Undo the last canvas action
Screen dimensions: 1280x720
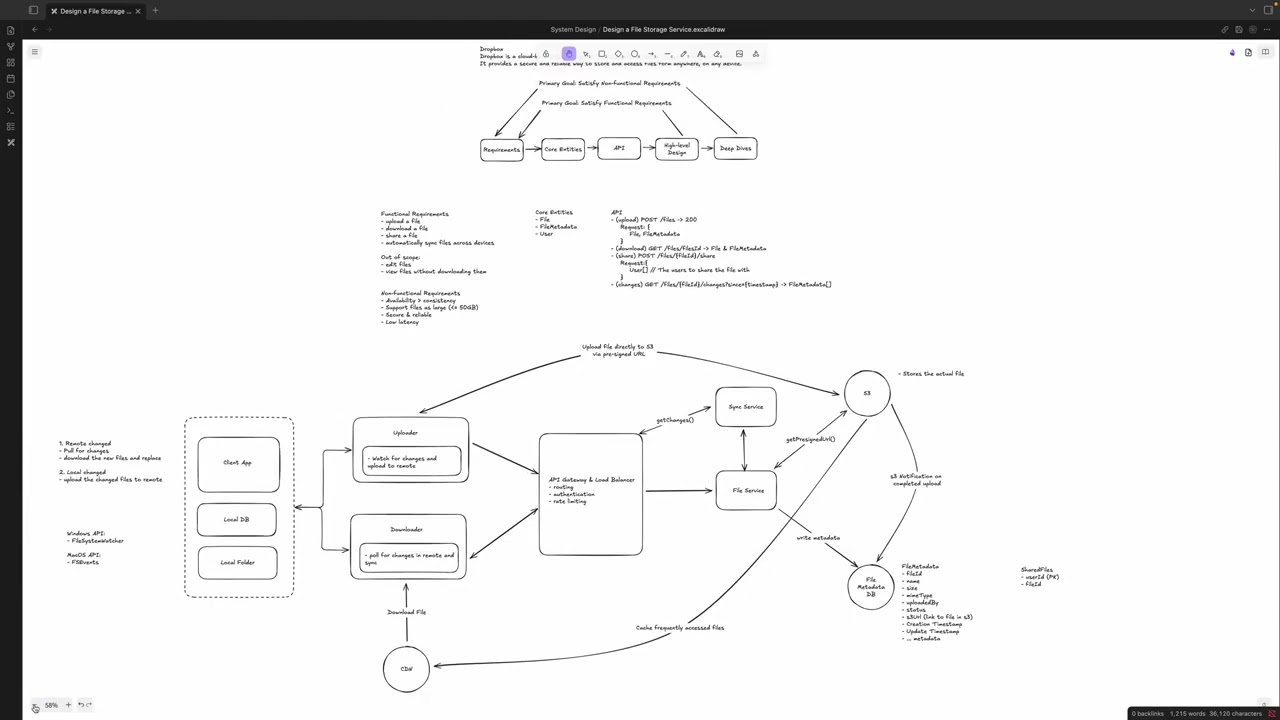pos(81,705)
